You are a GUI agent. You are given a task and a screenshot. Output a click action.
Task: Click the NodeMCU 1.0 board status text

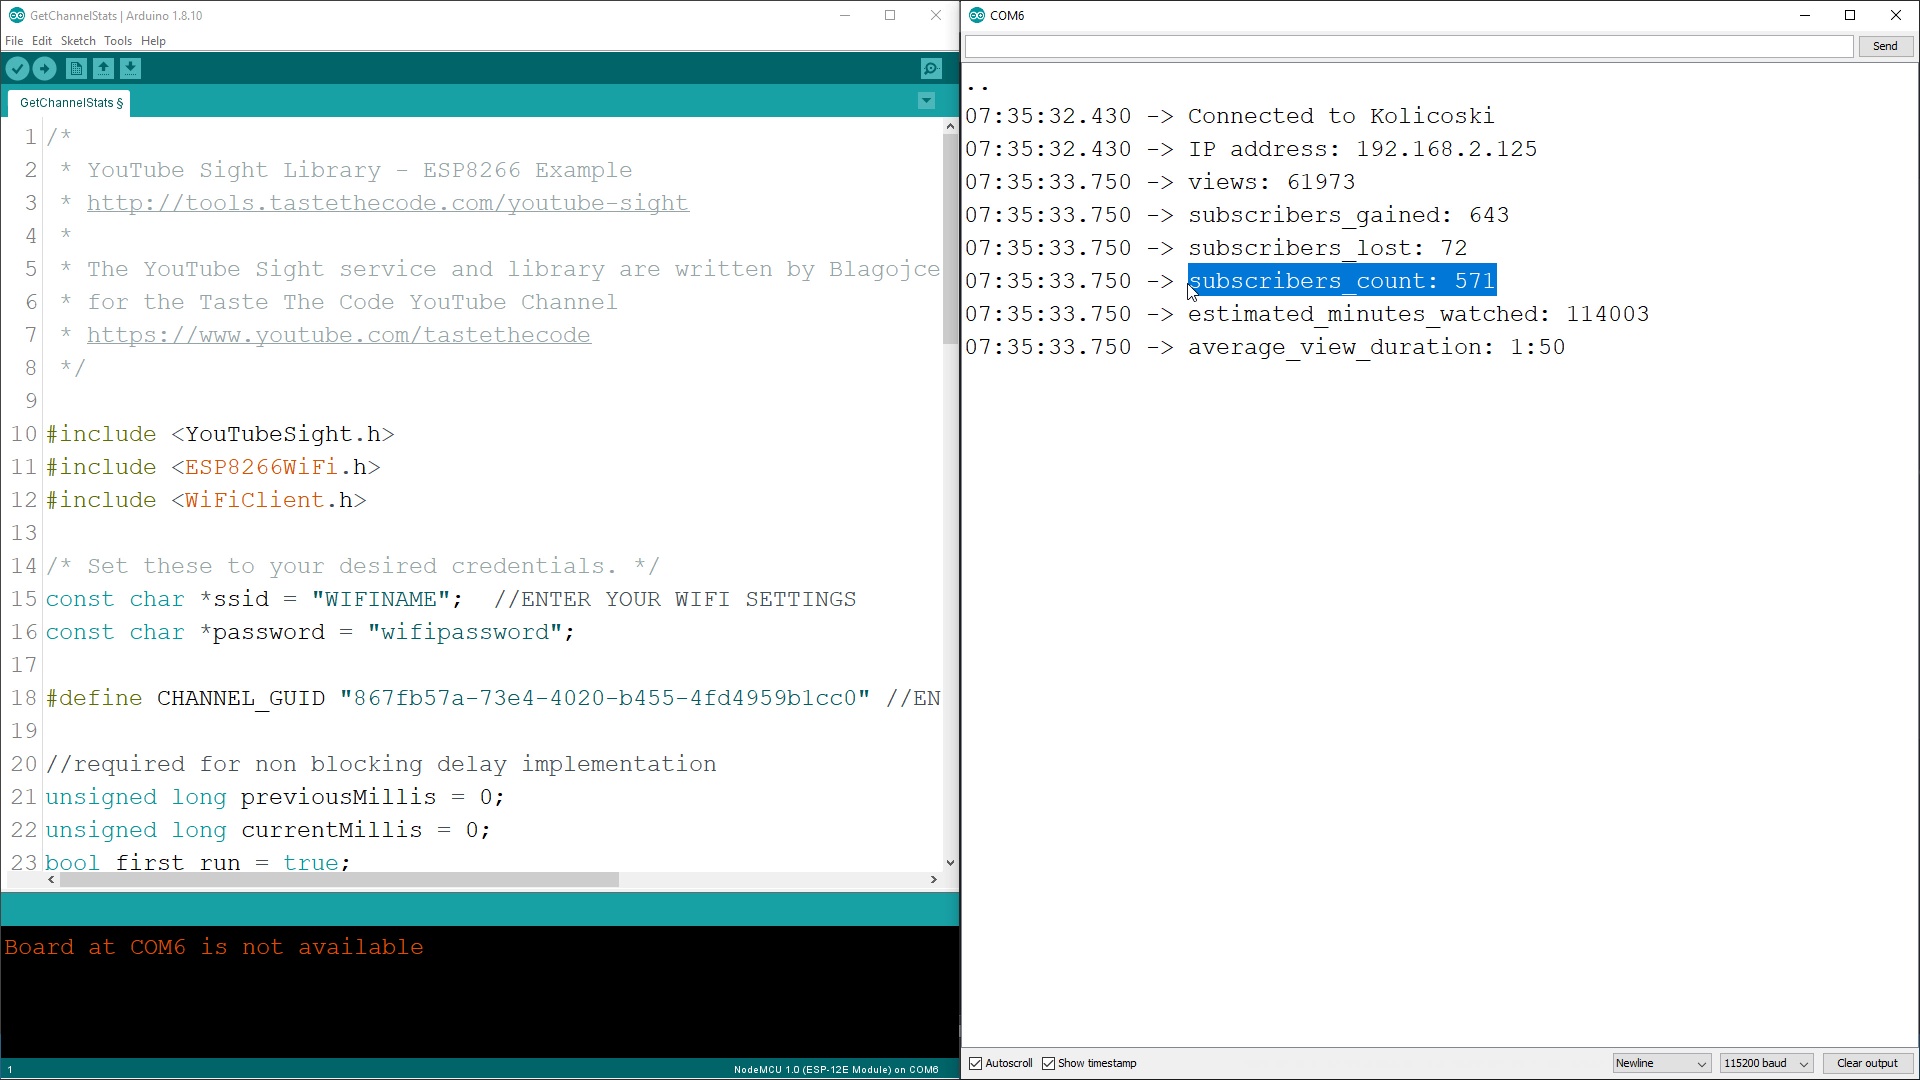(836, 1069)
